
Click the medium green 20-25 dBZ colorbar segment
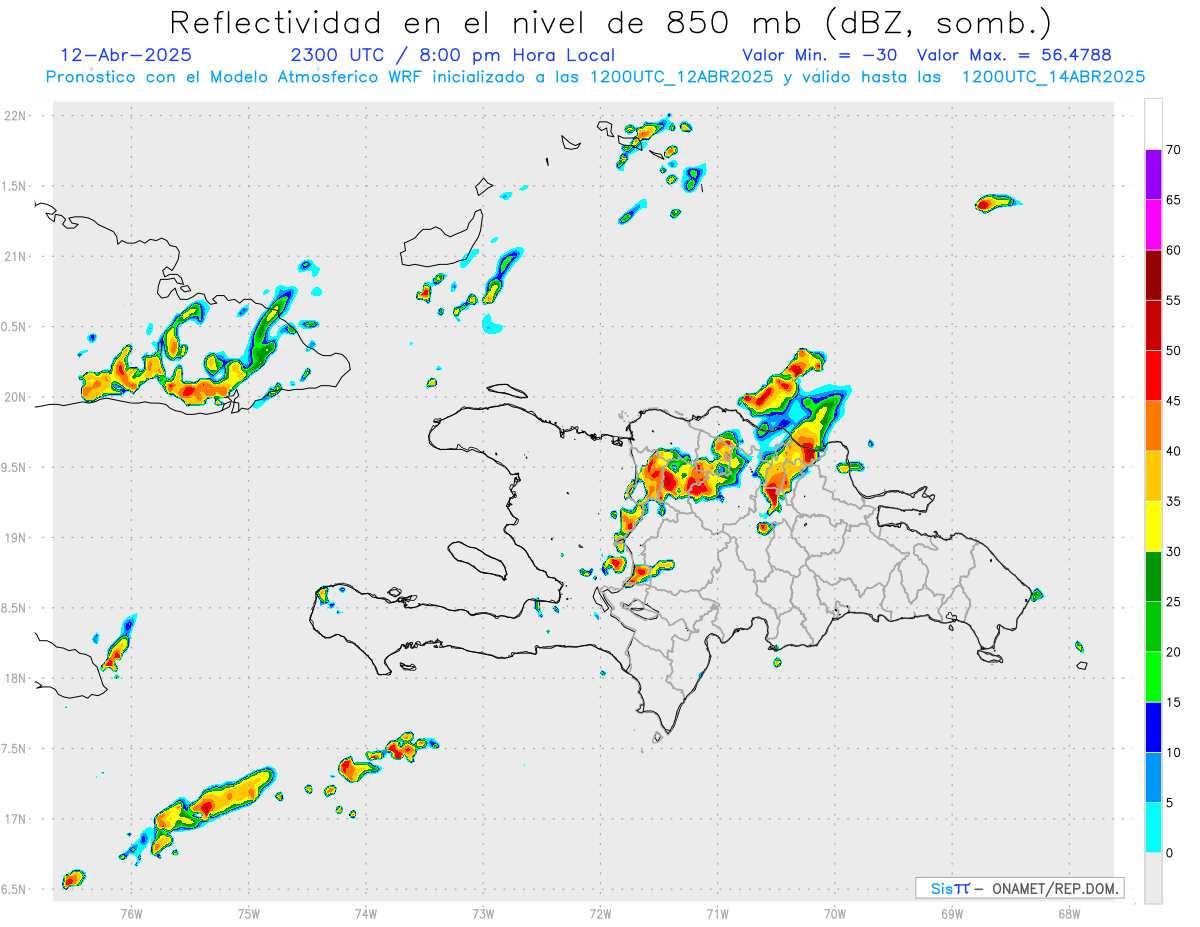coord(1153,627)
